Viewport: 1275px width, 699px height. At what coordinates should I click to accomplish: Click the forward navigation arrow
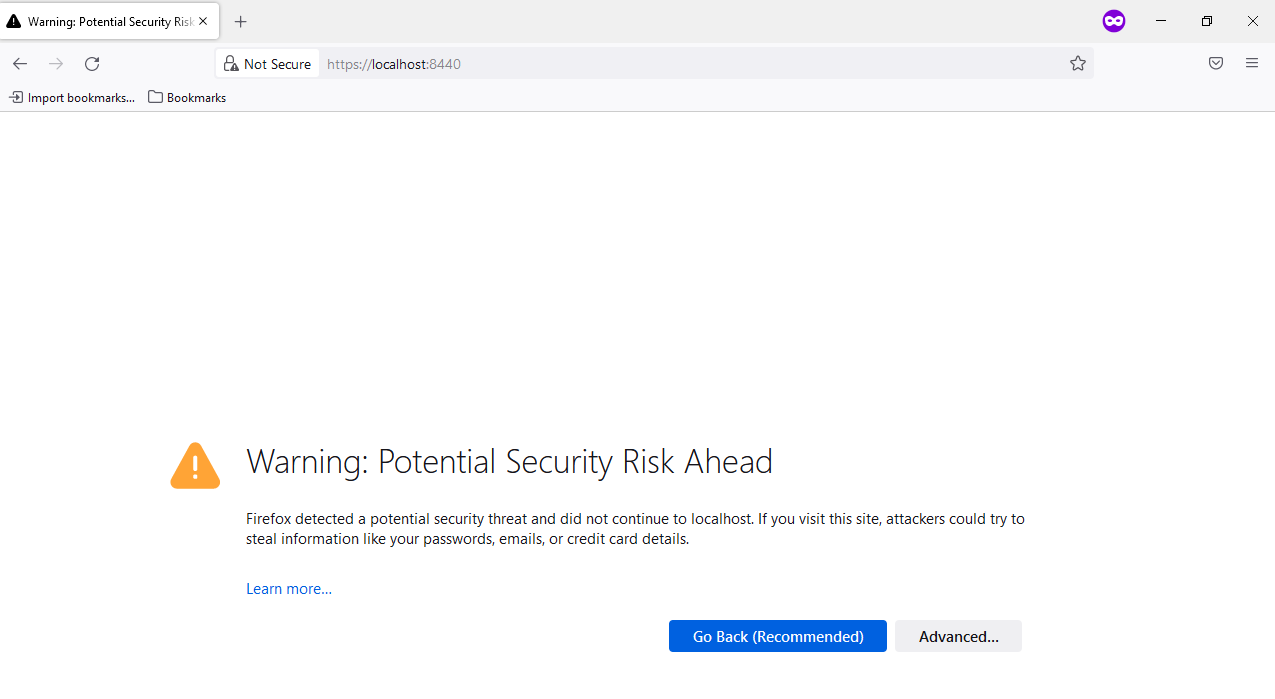(x=56, y=64)
